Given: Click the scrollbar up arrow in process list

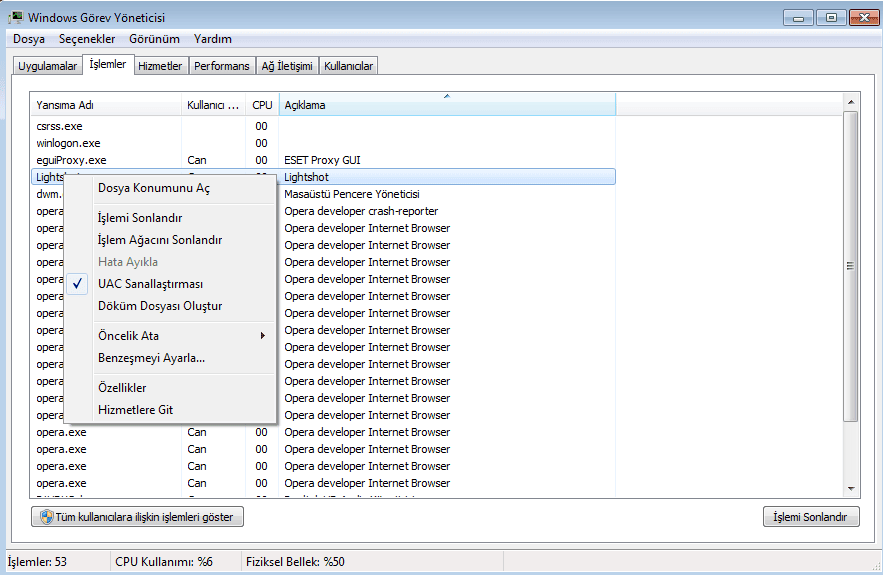Looking at the screenshot, I should coord(851,102).
